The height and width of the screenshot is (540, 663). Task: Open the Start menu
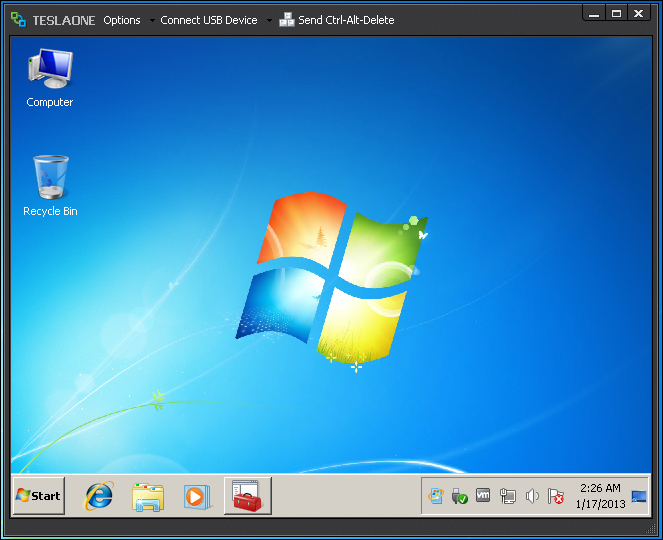pyautogui.click(x=39, y=496)
